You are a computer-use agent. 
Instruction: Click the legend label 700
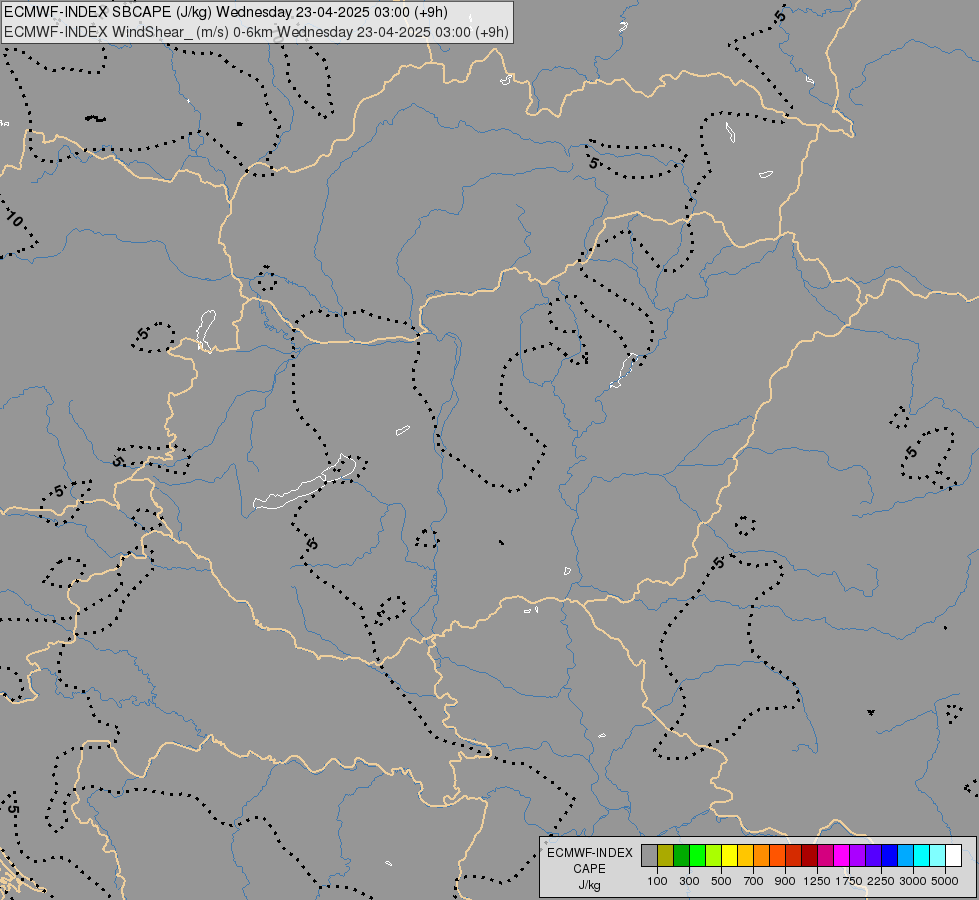pos(754,881)
